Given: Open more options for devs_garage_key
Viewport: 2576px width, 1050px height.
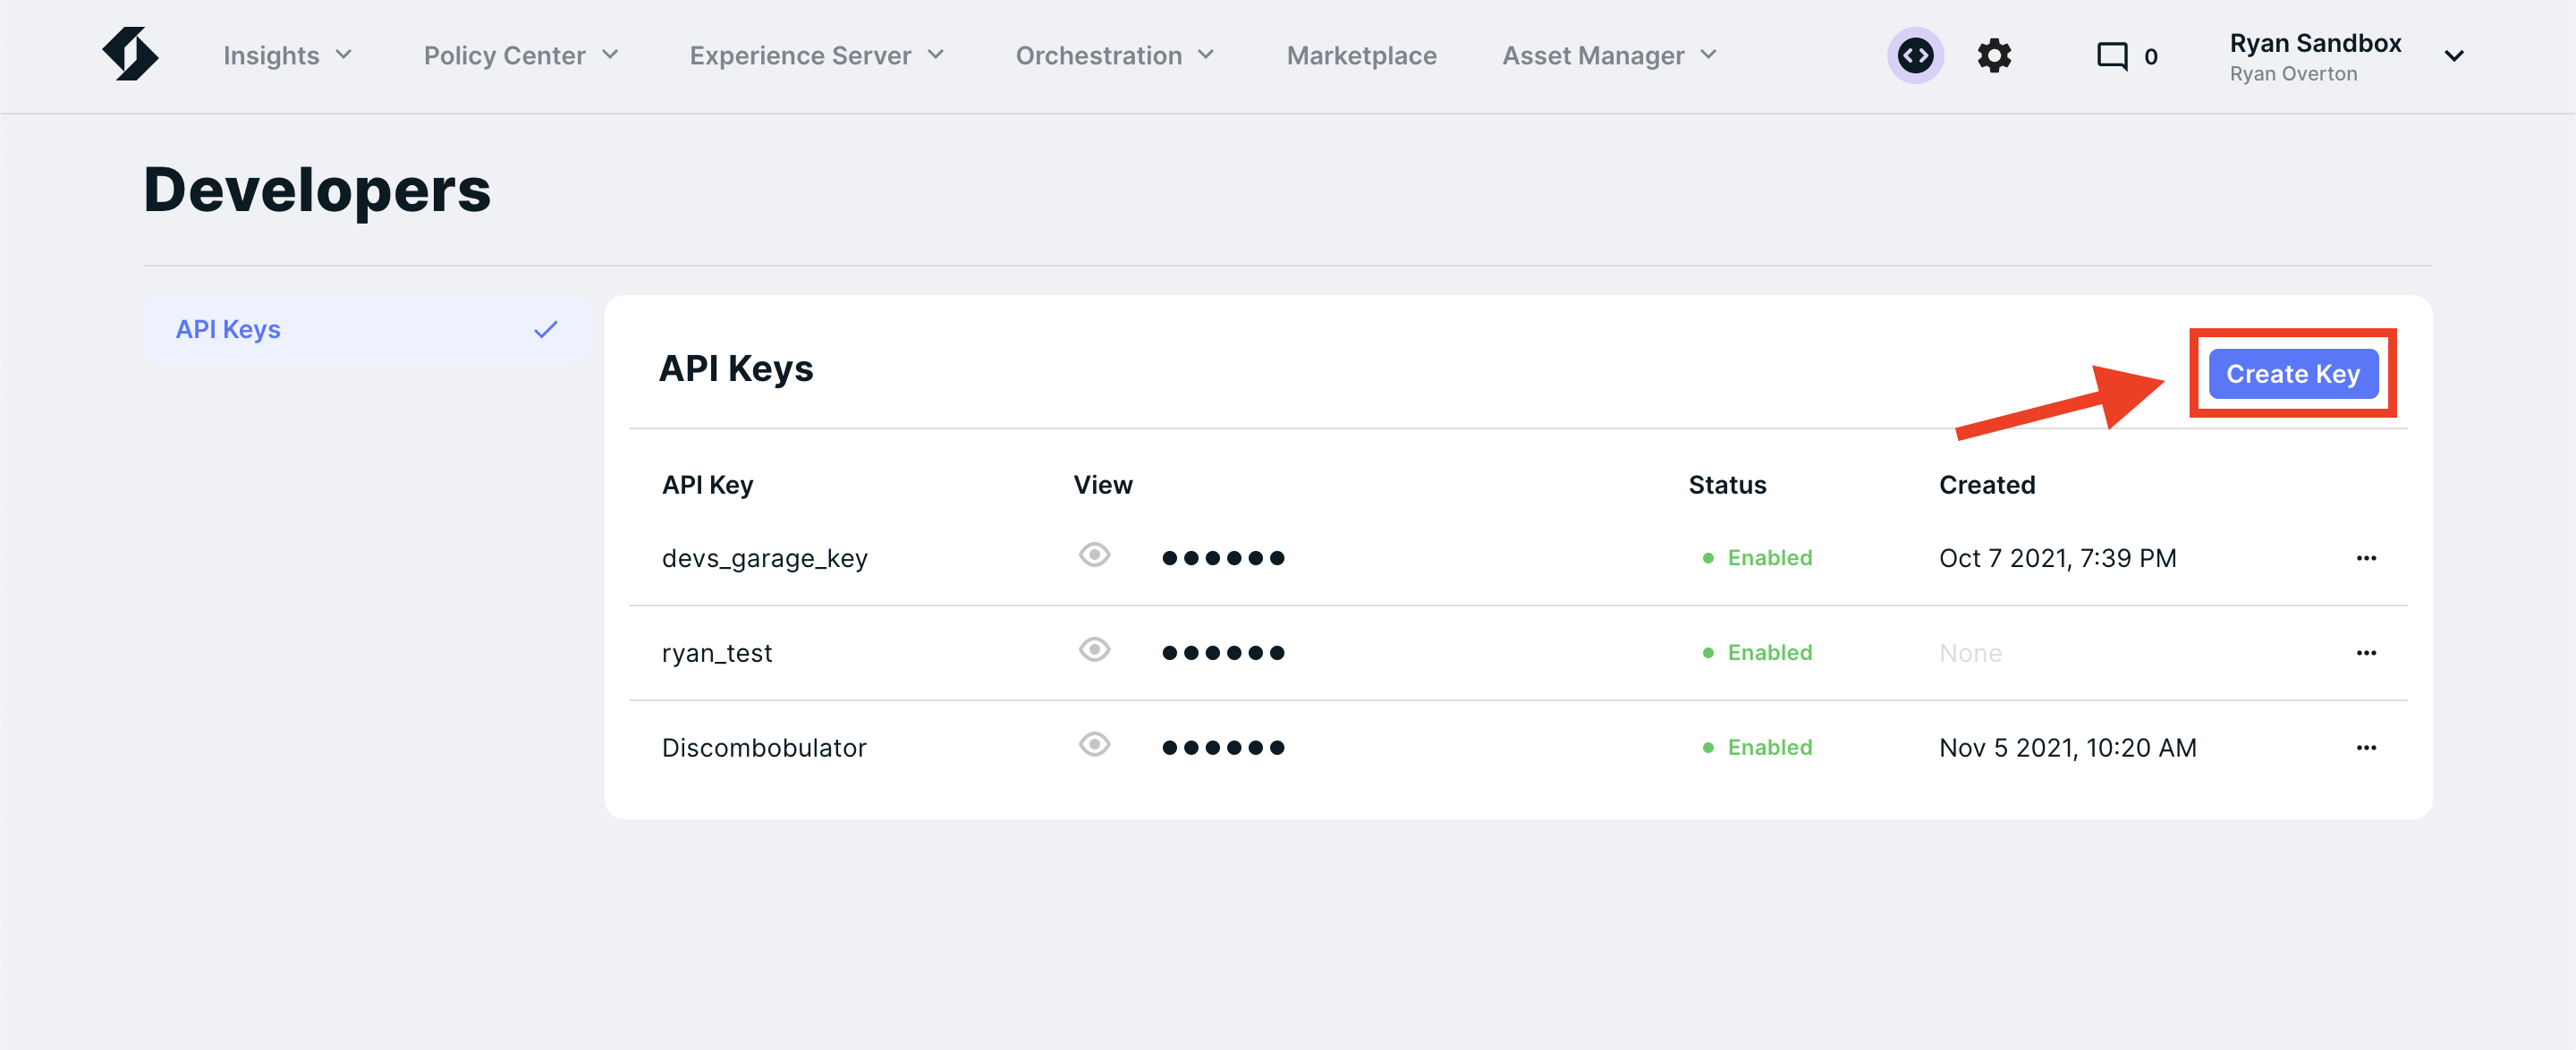Looking at the screenshot, I should (x=2366, y=558).
